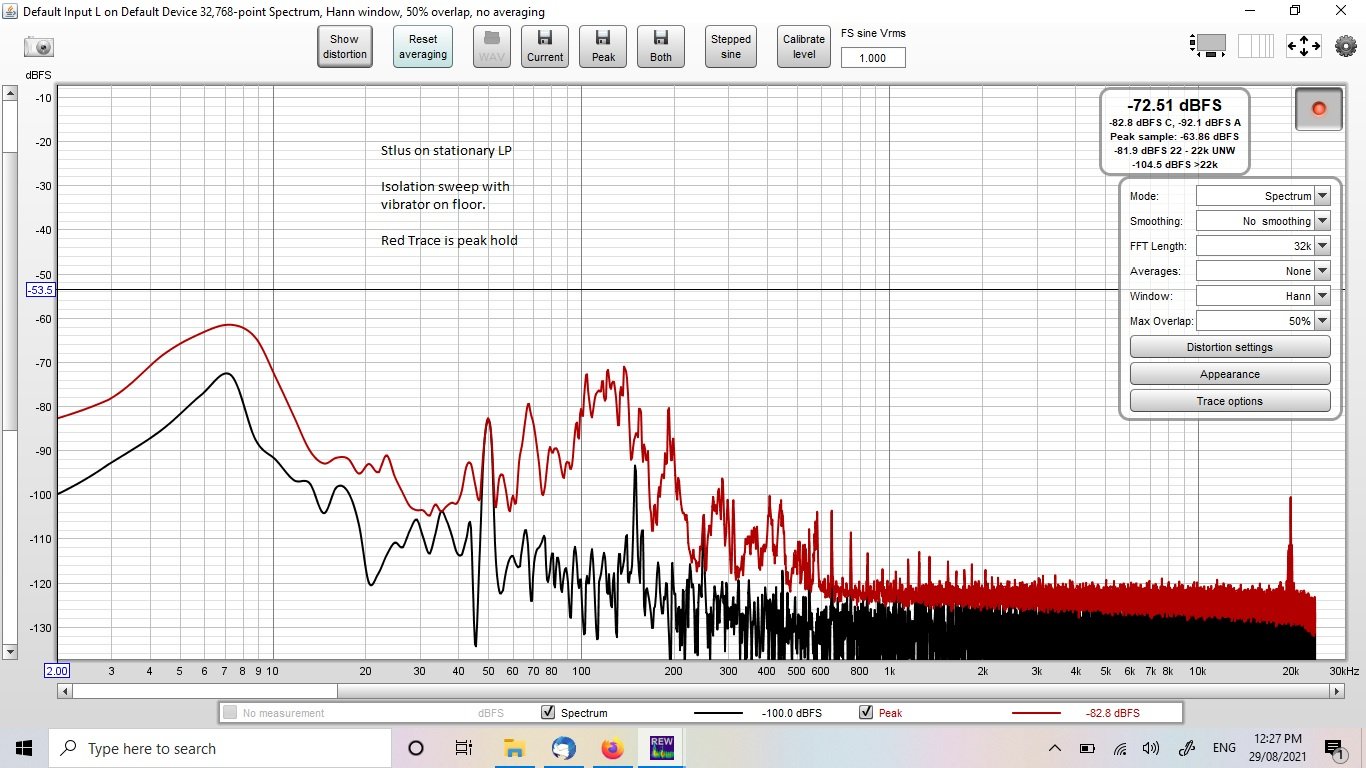Save the Current trace via disk button
1366x768 pixels.
pyautogui.click(x=545, y=47)
